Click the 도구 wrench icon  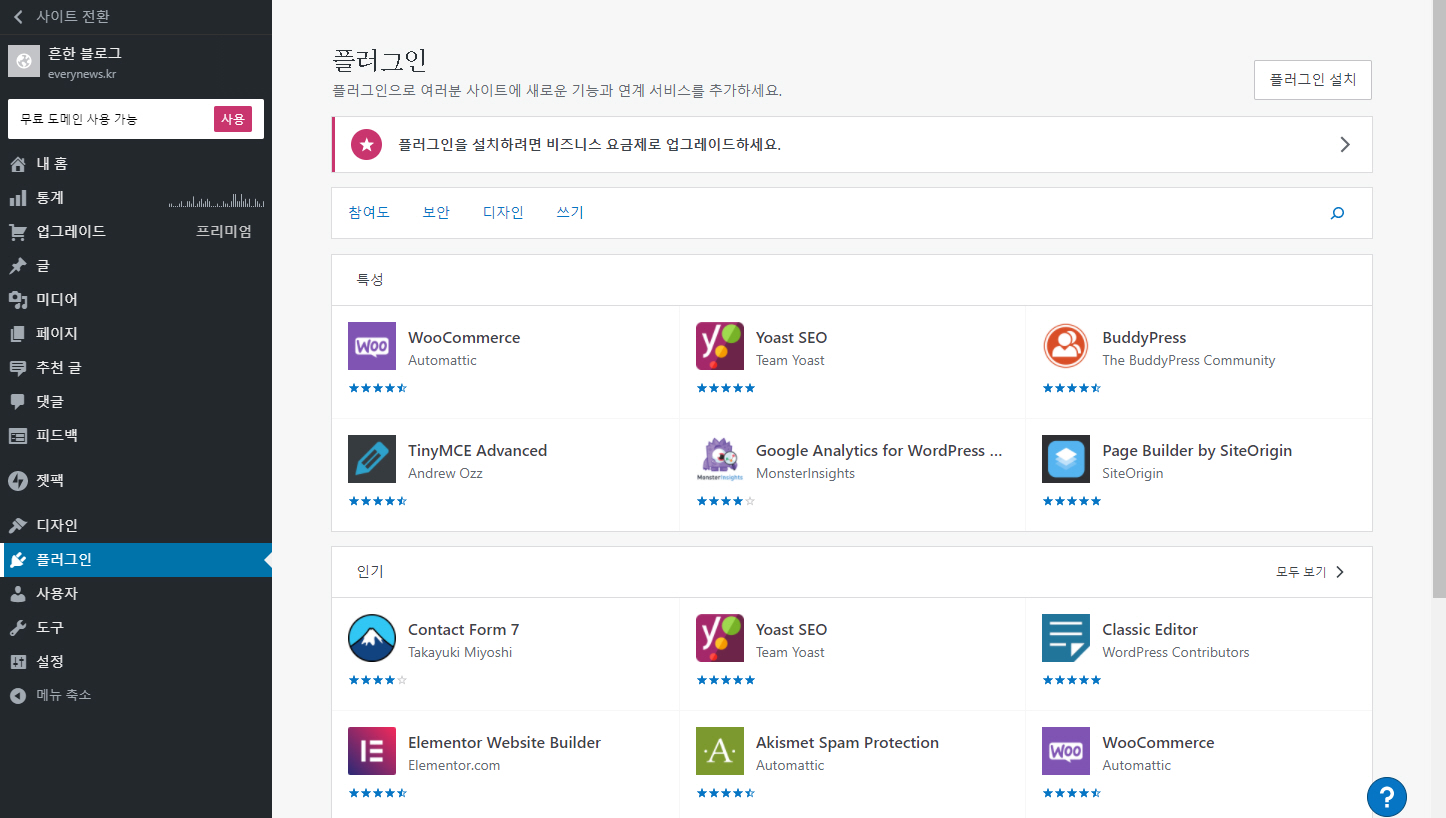[18, 628]
